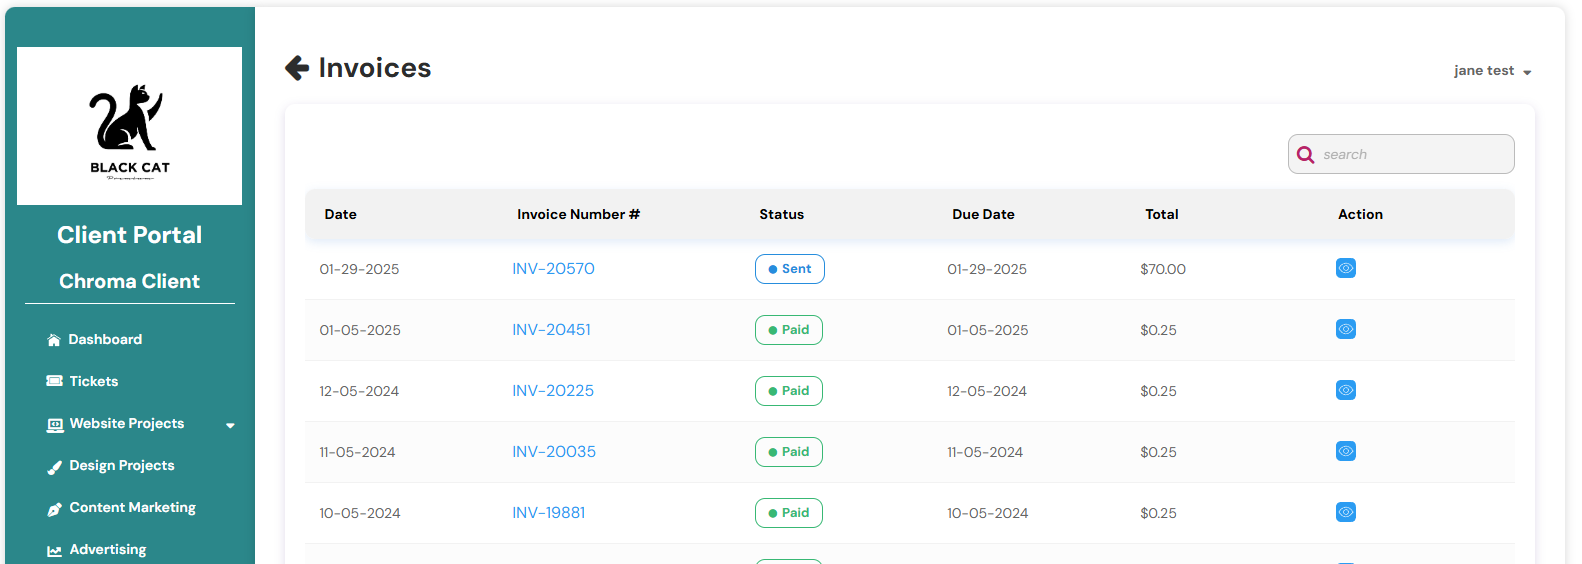Click the Dashboard home icon

tap(54, 340)
